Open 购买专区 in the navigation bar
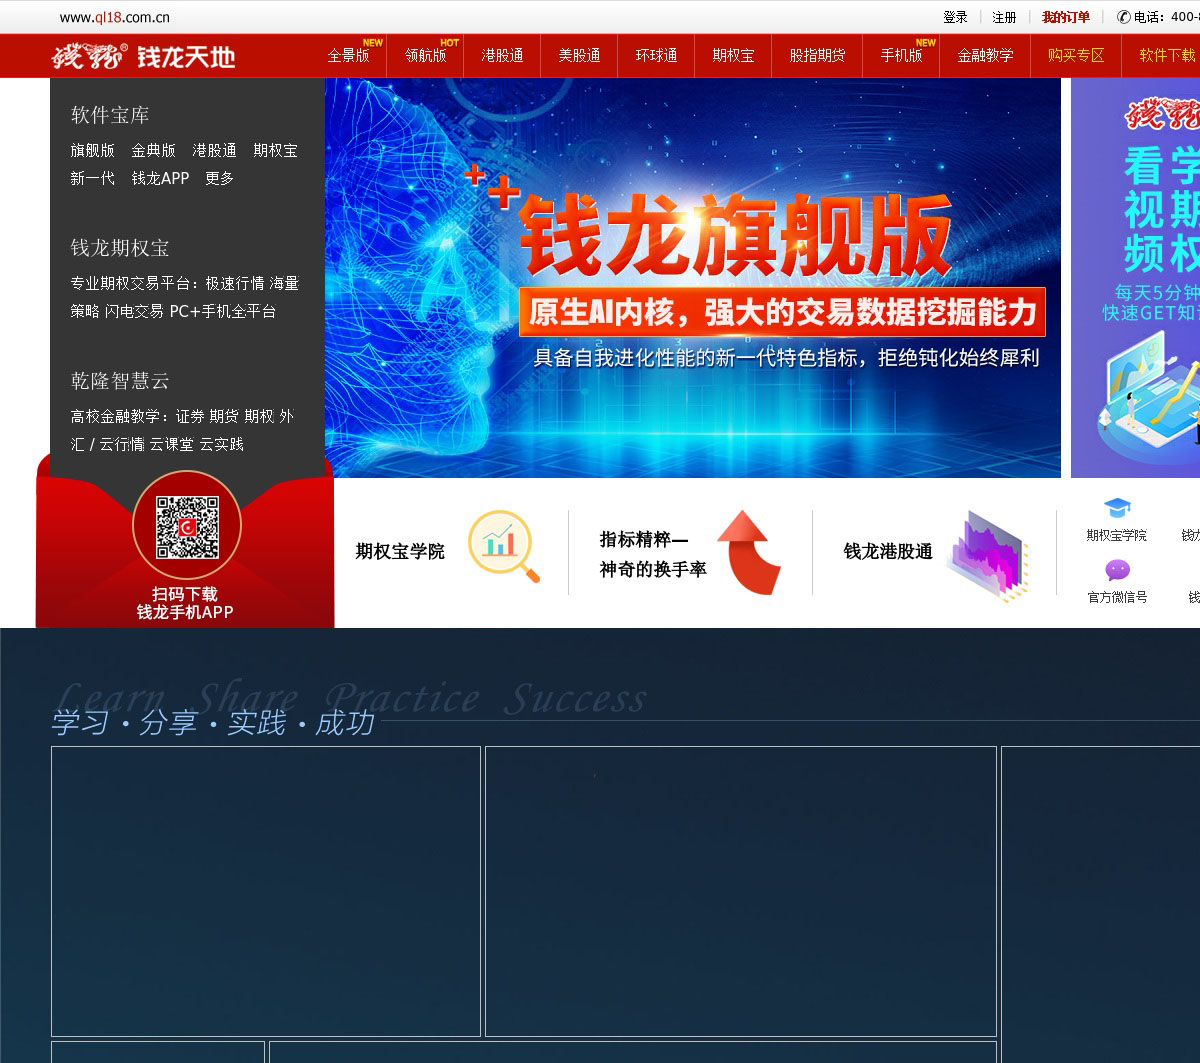 [1076, 56]
